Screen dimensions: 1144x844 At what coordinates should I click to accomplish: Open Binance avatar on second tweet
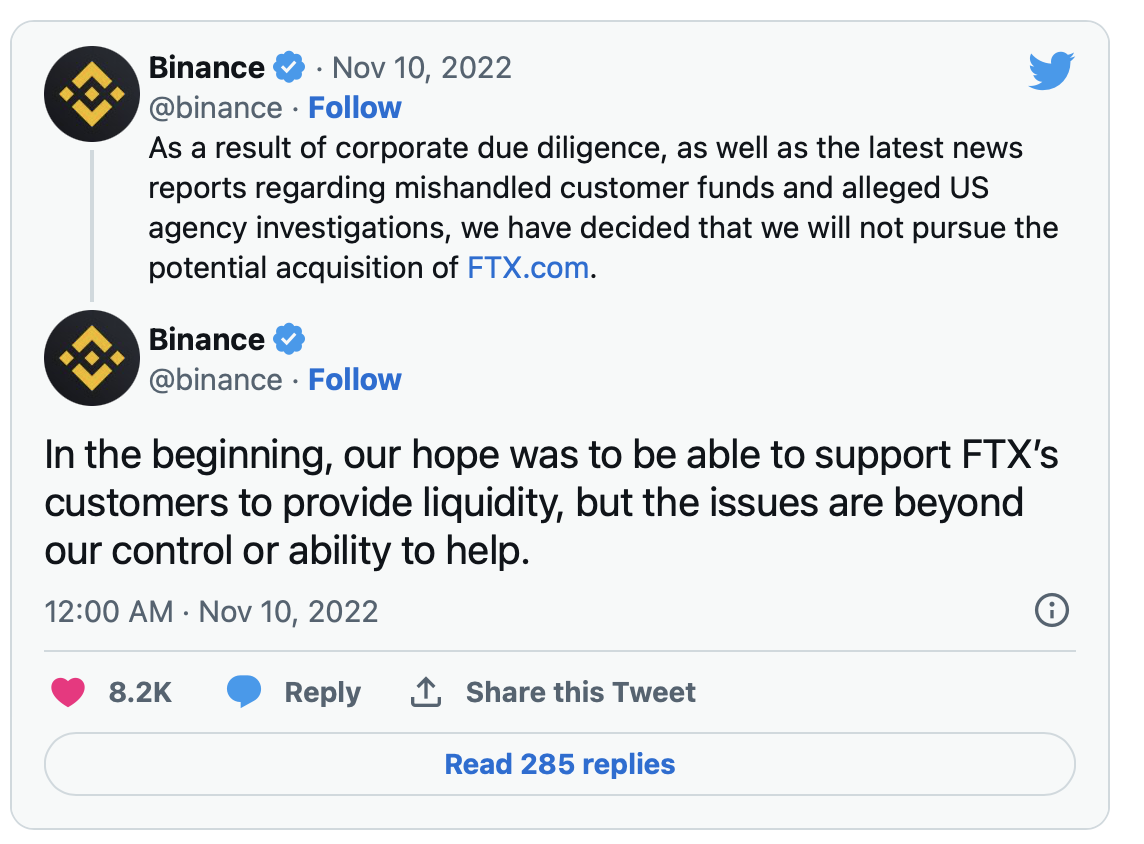click(91, 357)
